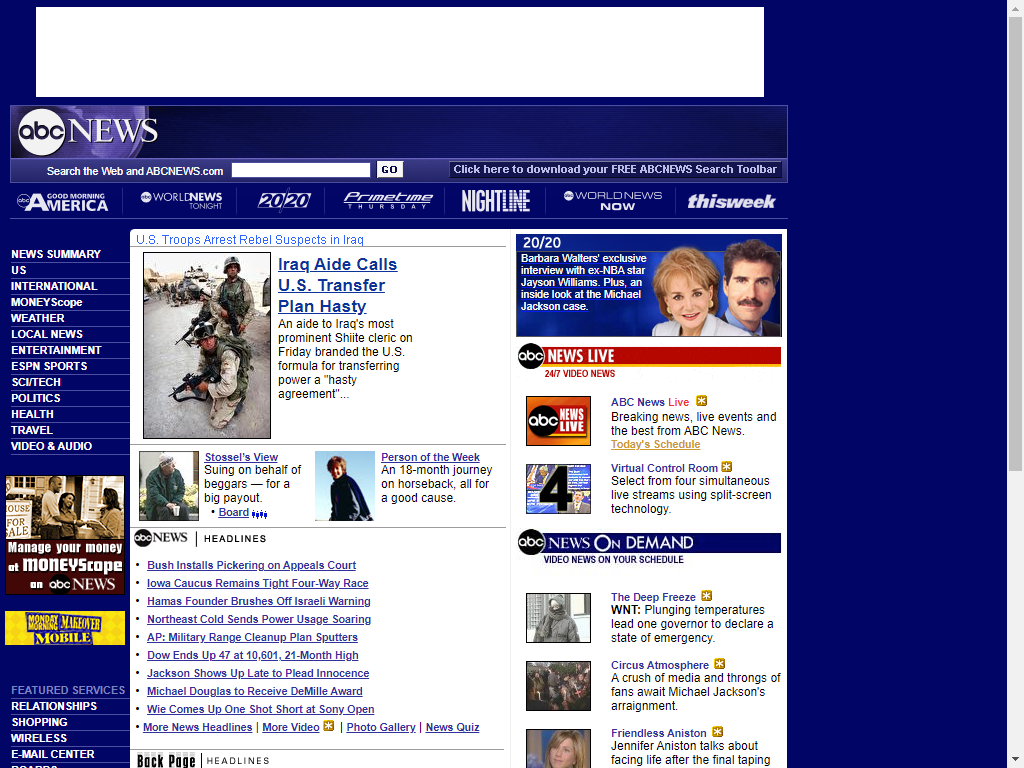
Task: Click the video star icon beside Circus Atmosphere
Action: [x=720, y=664]
